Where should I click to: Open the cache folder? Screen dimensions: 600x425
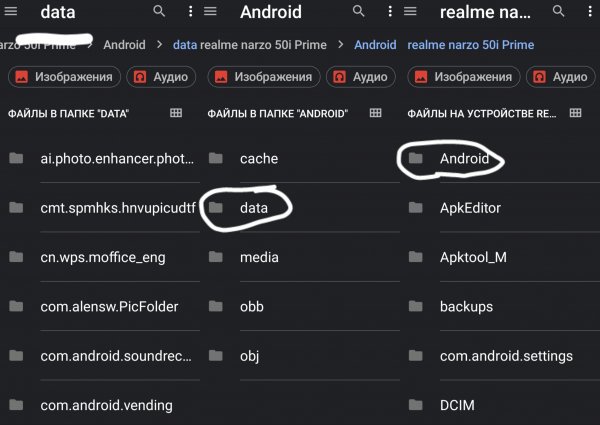click(301, 158)
